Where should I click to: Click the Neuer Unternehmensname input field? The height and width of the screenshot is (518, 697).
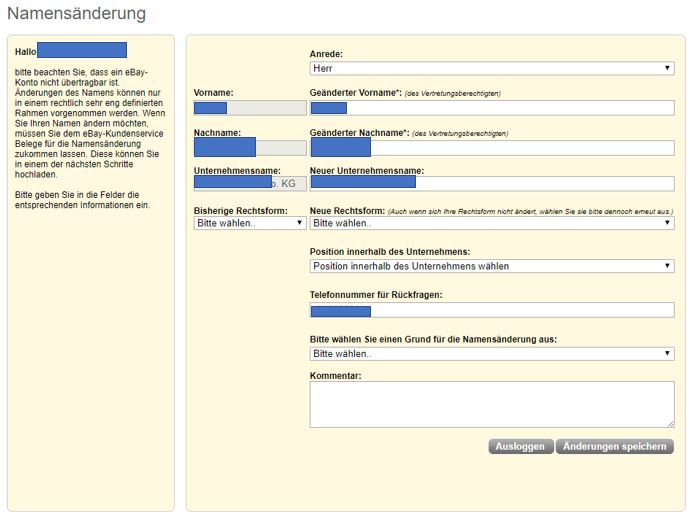492,184
